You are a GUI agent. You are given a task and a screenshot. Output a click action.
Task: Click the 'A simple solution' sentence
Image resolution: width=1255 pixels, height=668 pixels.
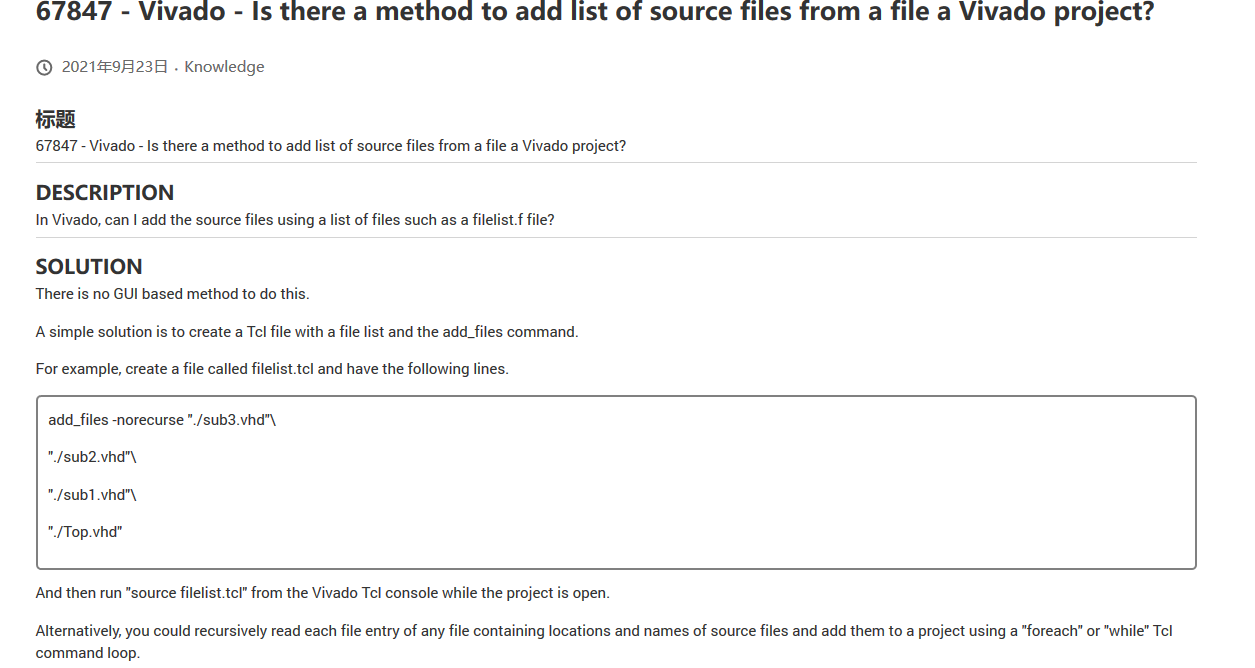coord(307,332)
